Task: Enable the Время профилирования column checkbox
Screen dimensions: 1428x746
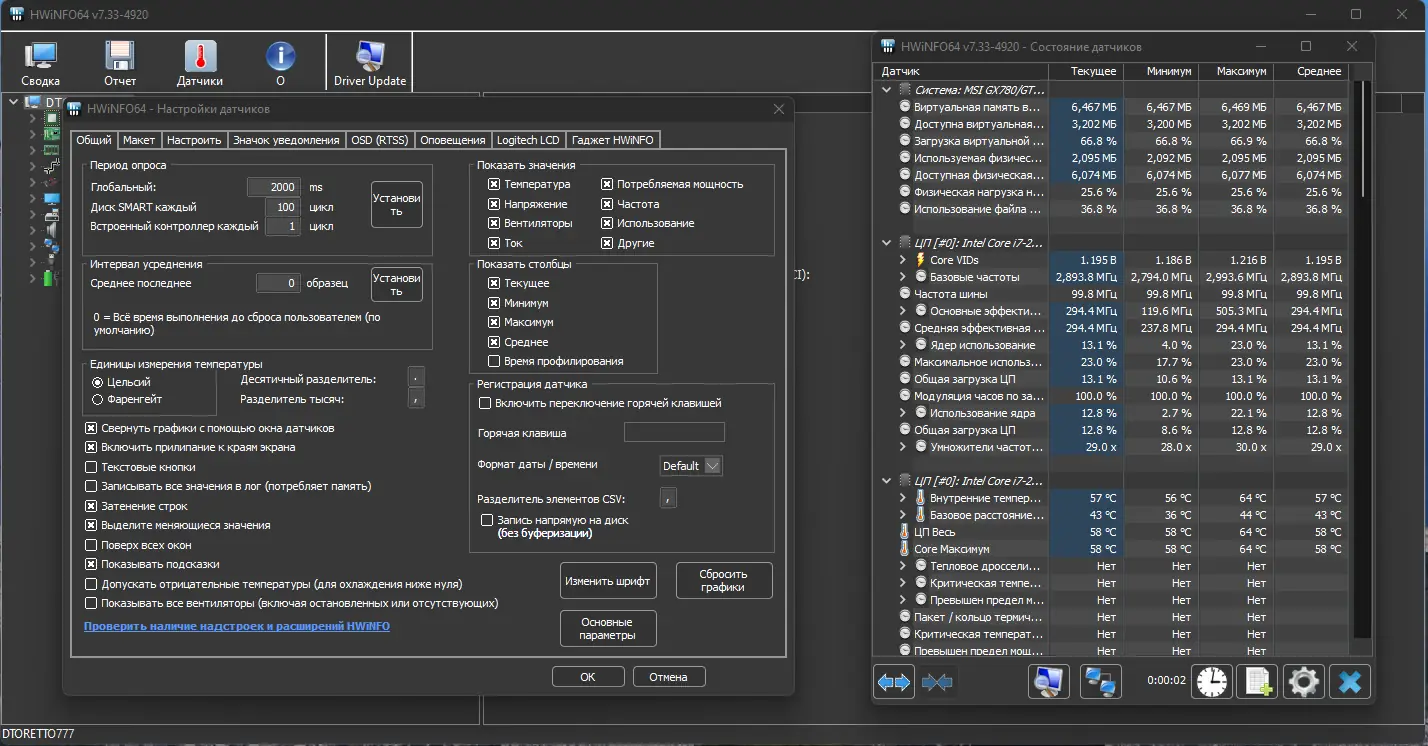Action: (x=494, y=361)
